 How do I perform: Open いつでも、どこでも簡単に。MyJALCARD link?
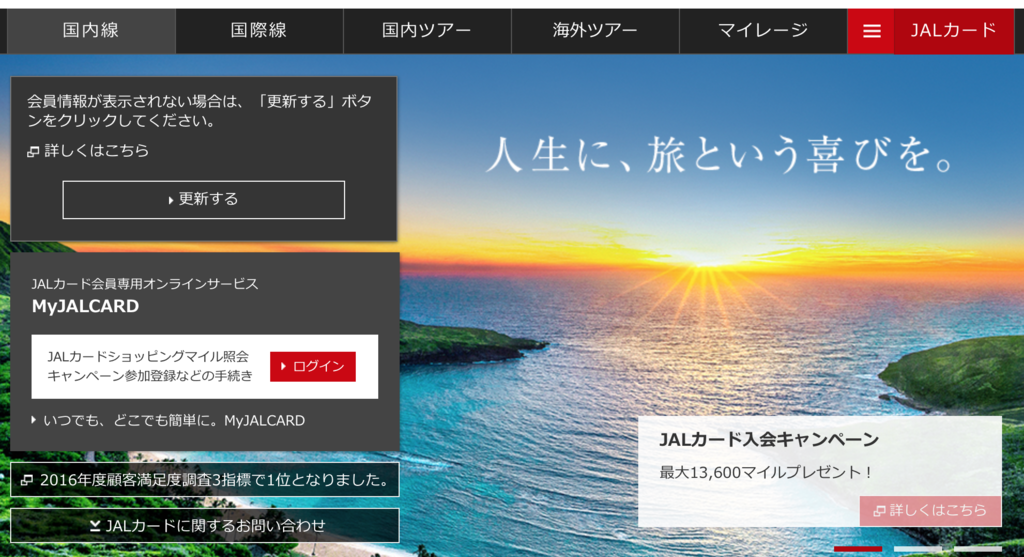tap(168, 421)
